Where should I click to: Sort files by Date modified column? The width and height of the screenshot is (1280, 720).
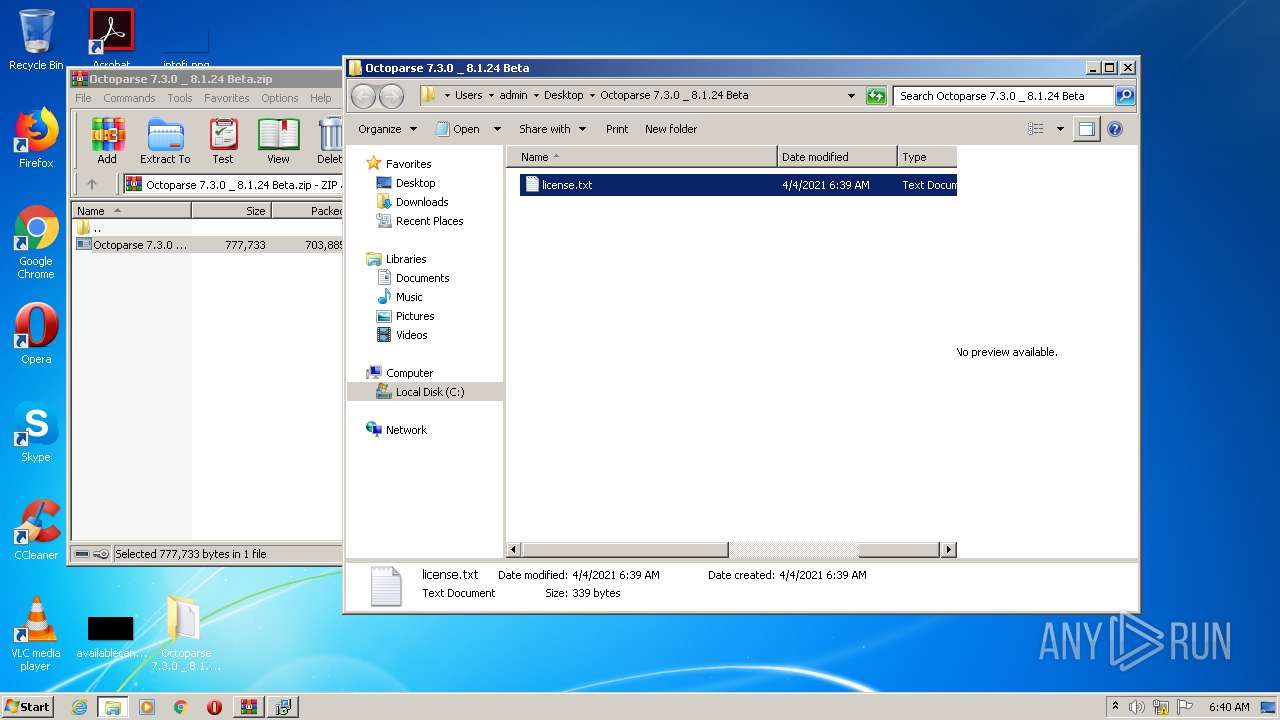837,157
